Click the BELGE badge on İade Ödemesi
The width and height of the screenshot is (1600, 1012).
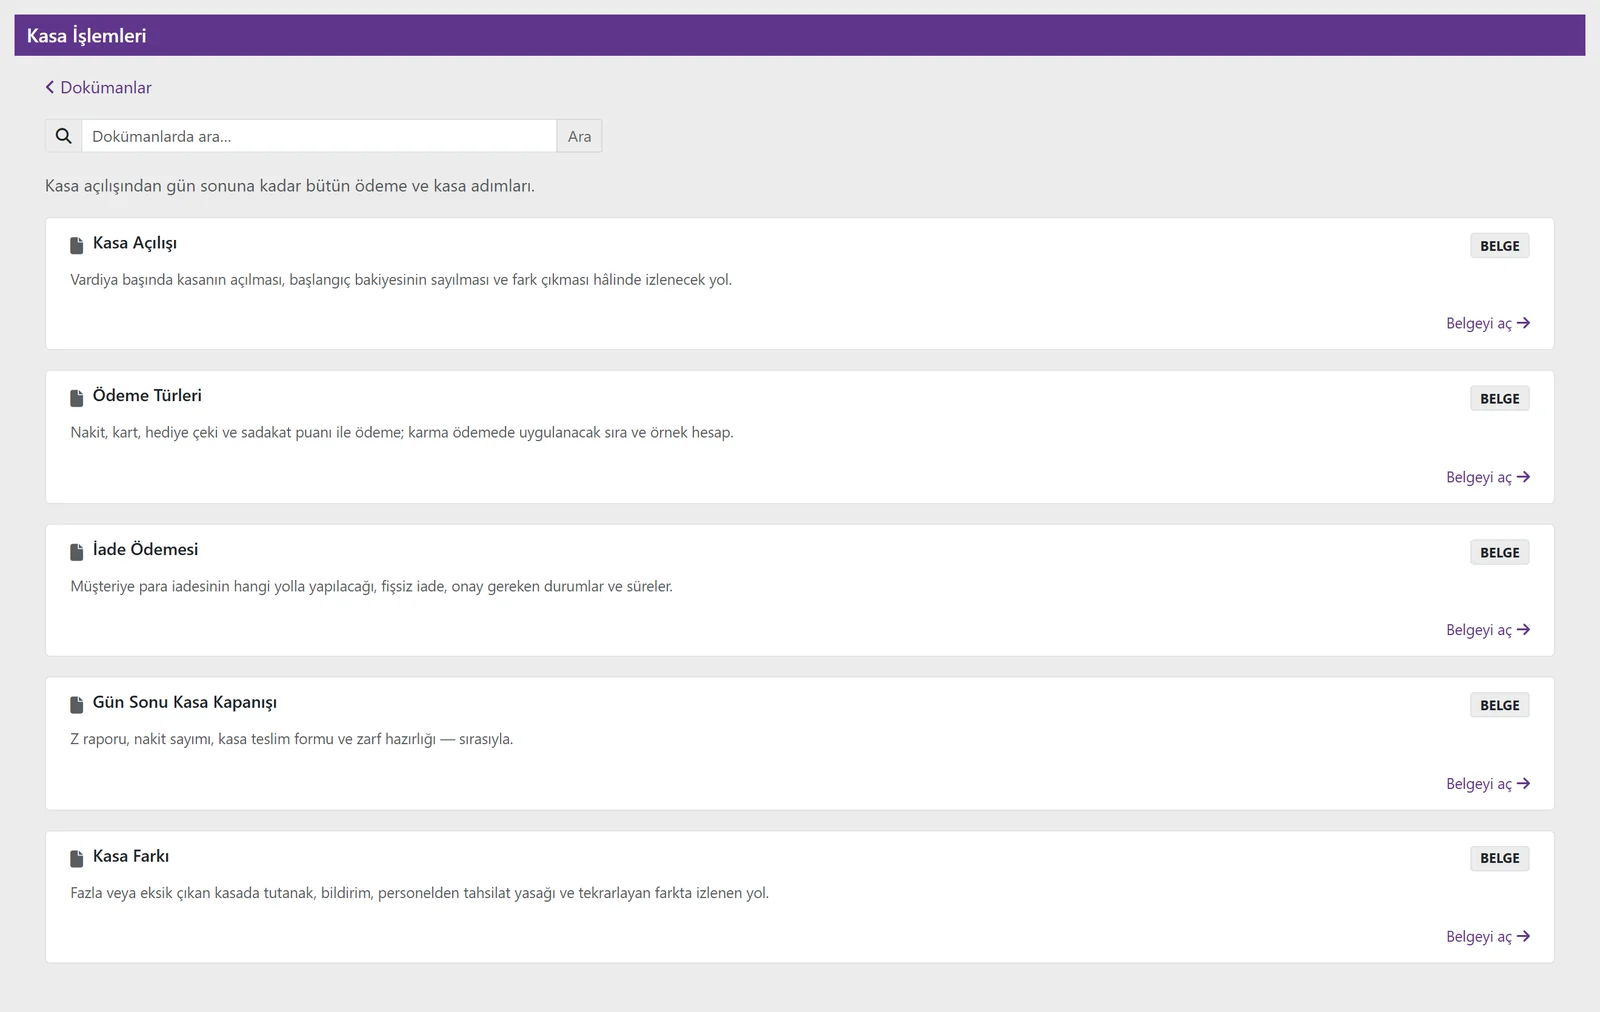pos(1500,553)
